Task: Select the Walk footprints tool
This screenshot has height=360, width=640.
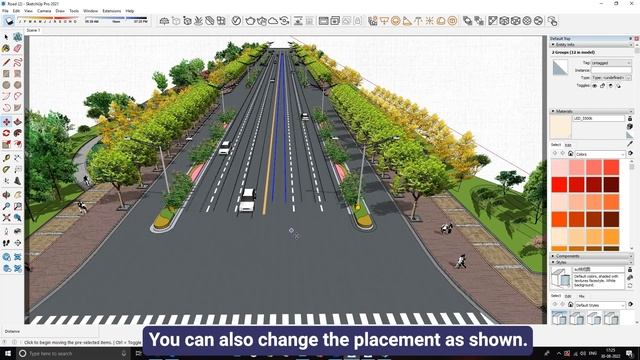Action: point(6,243)
